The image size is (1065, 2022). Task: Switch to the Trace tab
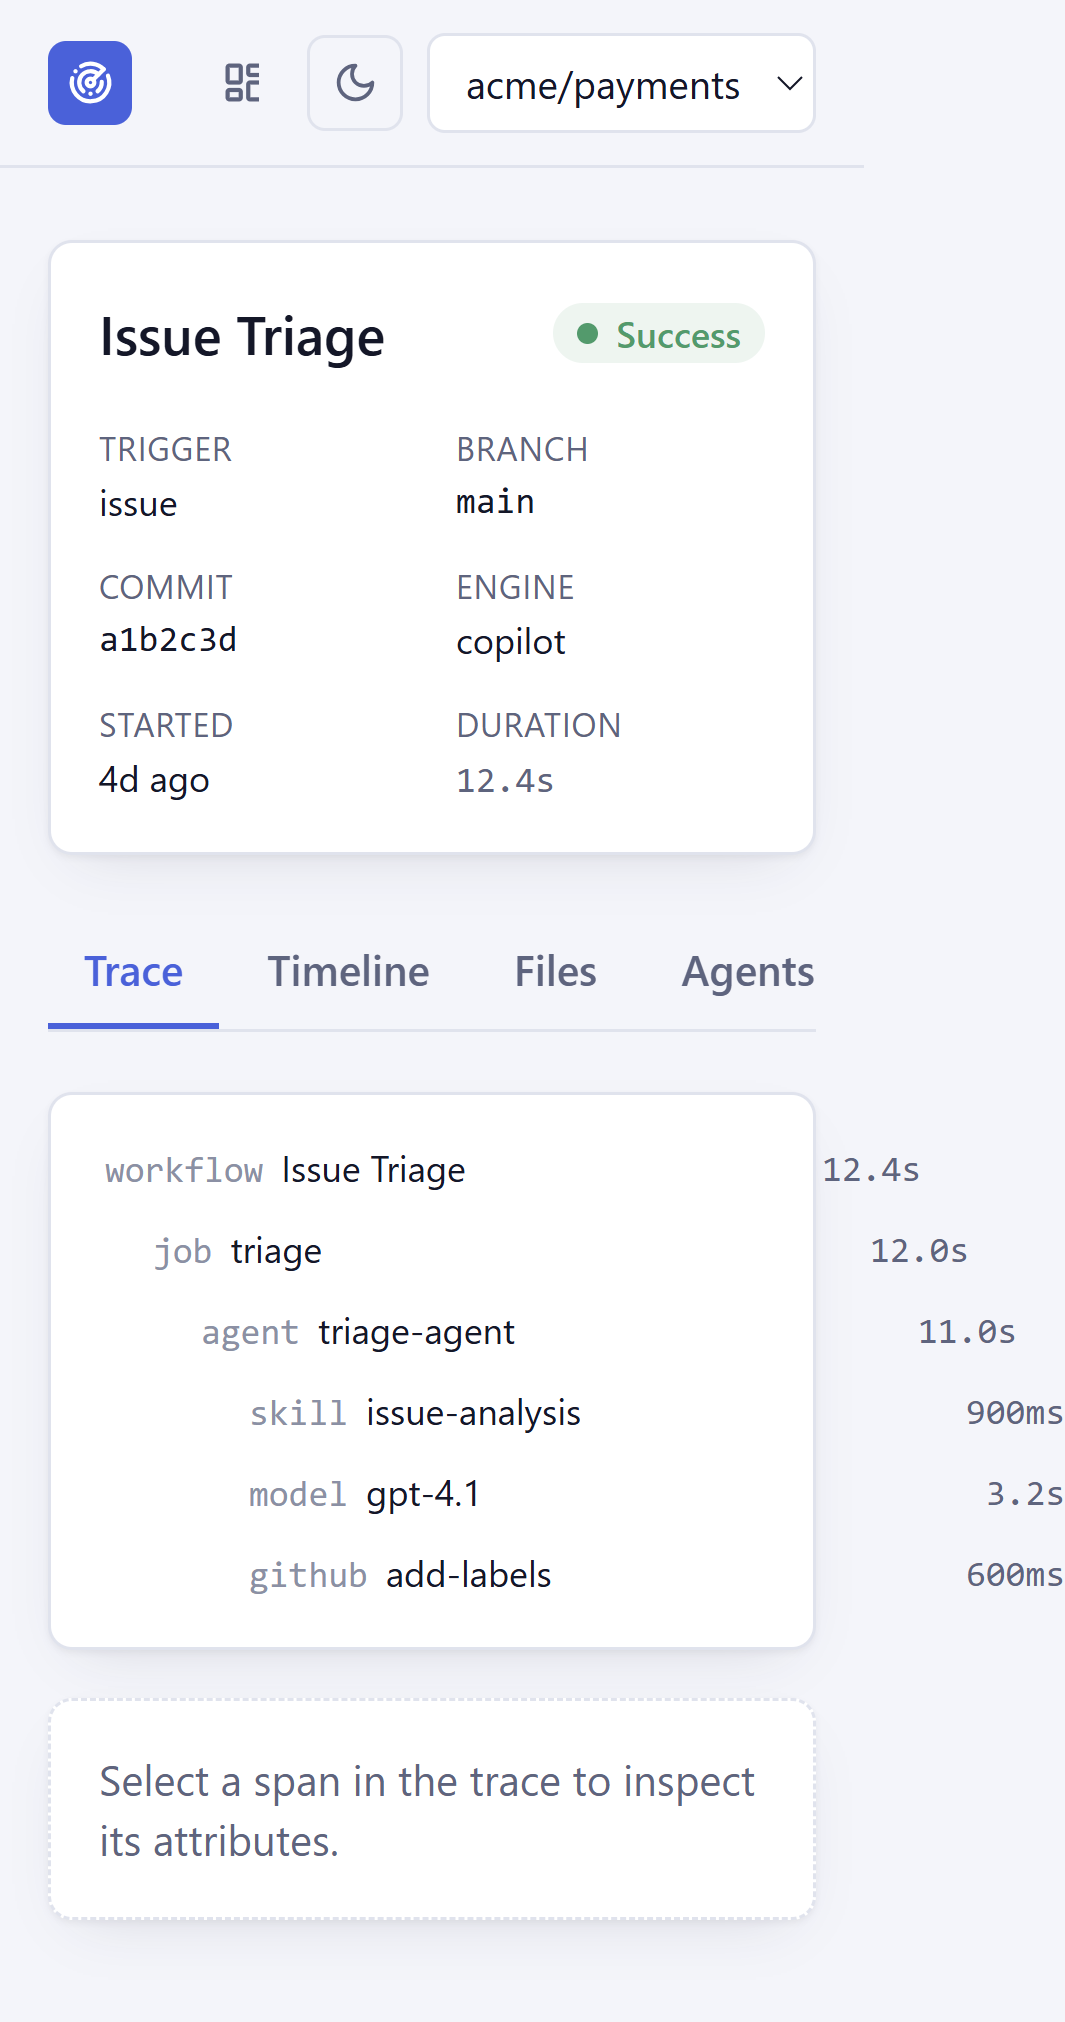[133, 972]
